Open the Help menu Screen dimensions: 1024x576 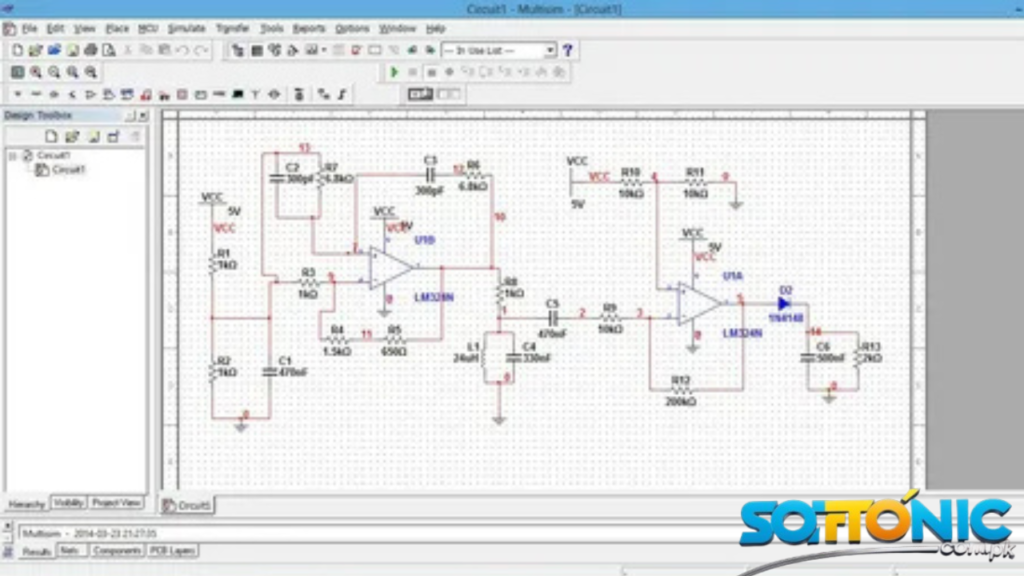[436, 29]
